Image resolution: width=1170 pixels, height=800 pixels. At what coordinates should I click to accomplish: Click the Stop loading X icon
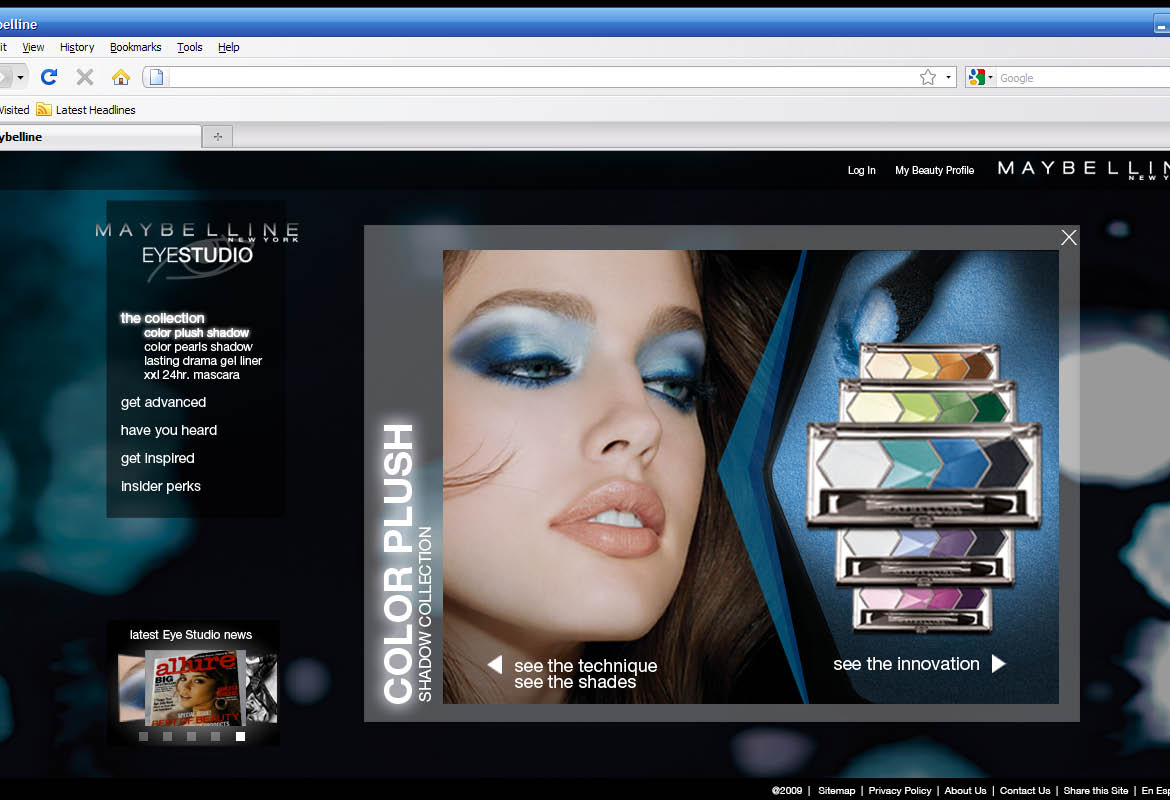tap(85, 77)
